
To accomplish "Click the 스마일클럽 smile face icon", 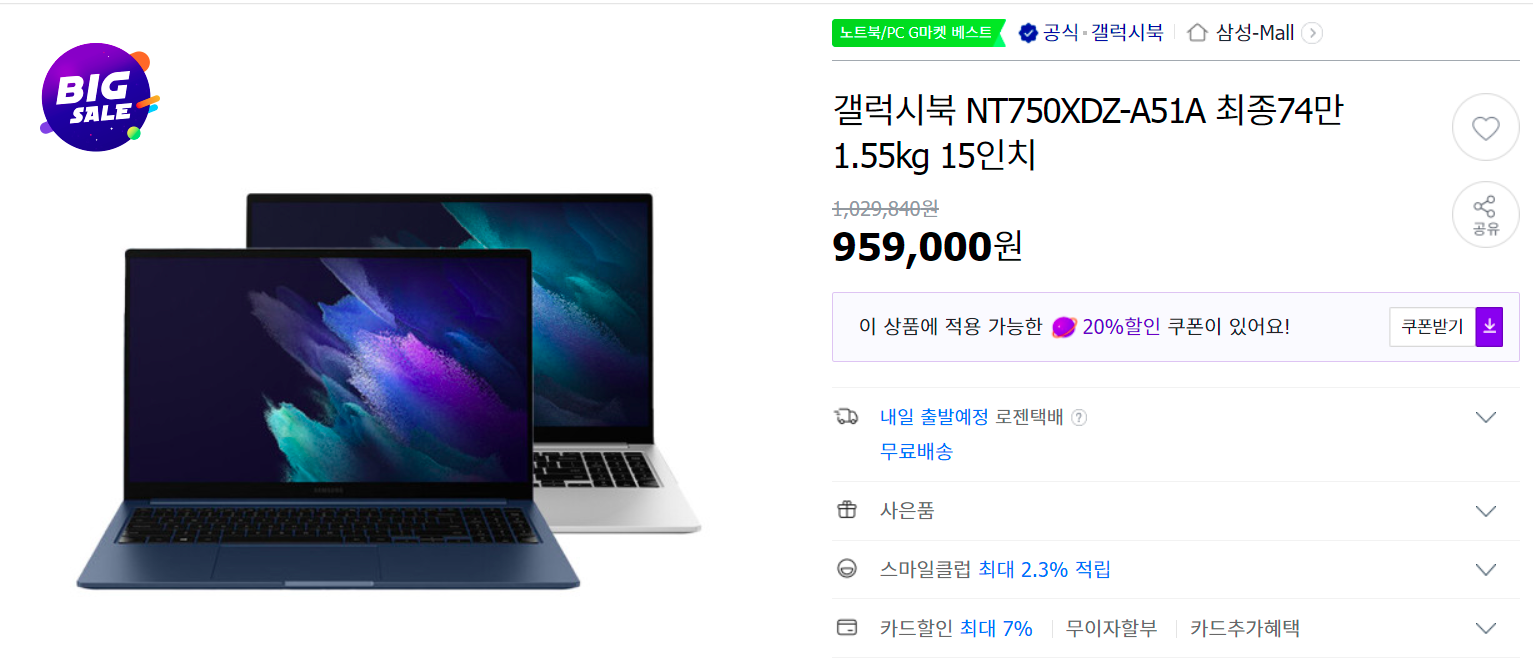I will tap(846, 570).
